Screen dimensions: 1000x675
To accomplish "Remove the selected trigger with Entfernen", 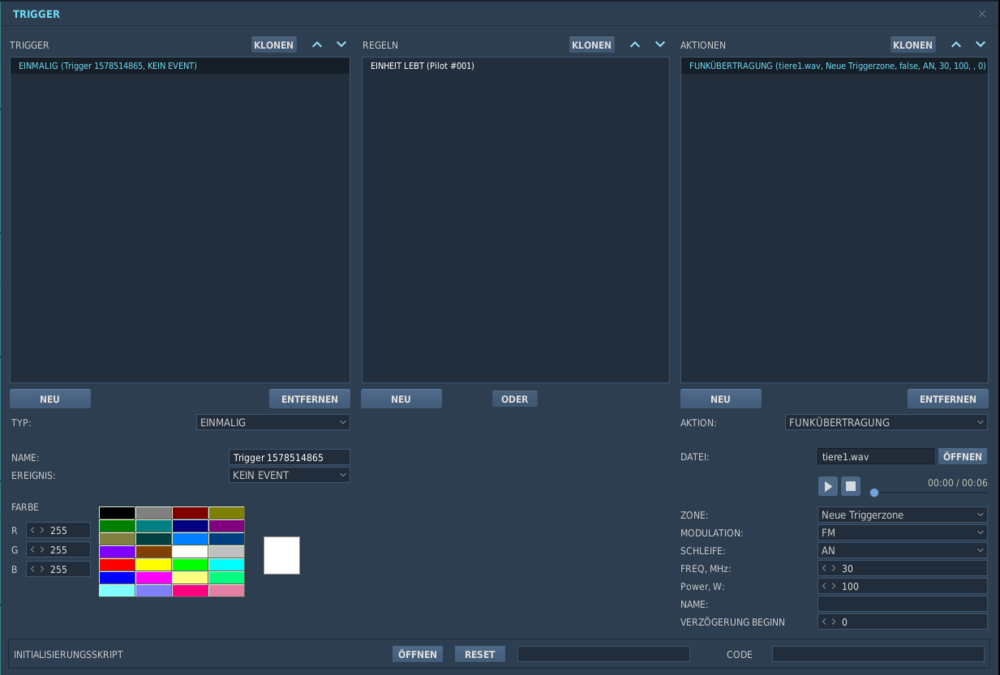I will click(309, 399).
